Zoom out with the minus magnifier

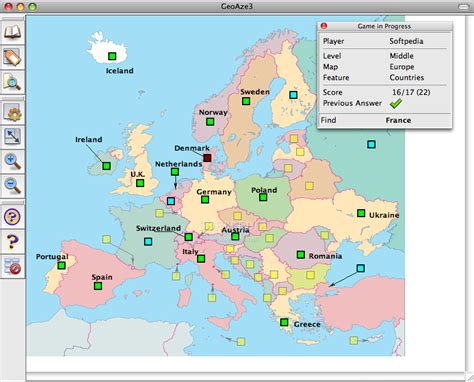click(x=12, y=185)
